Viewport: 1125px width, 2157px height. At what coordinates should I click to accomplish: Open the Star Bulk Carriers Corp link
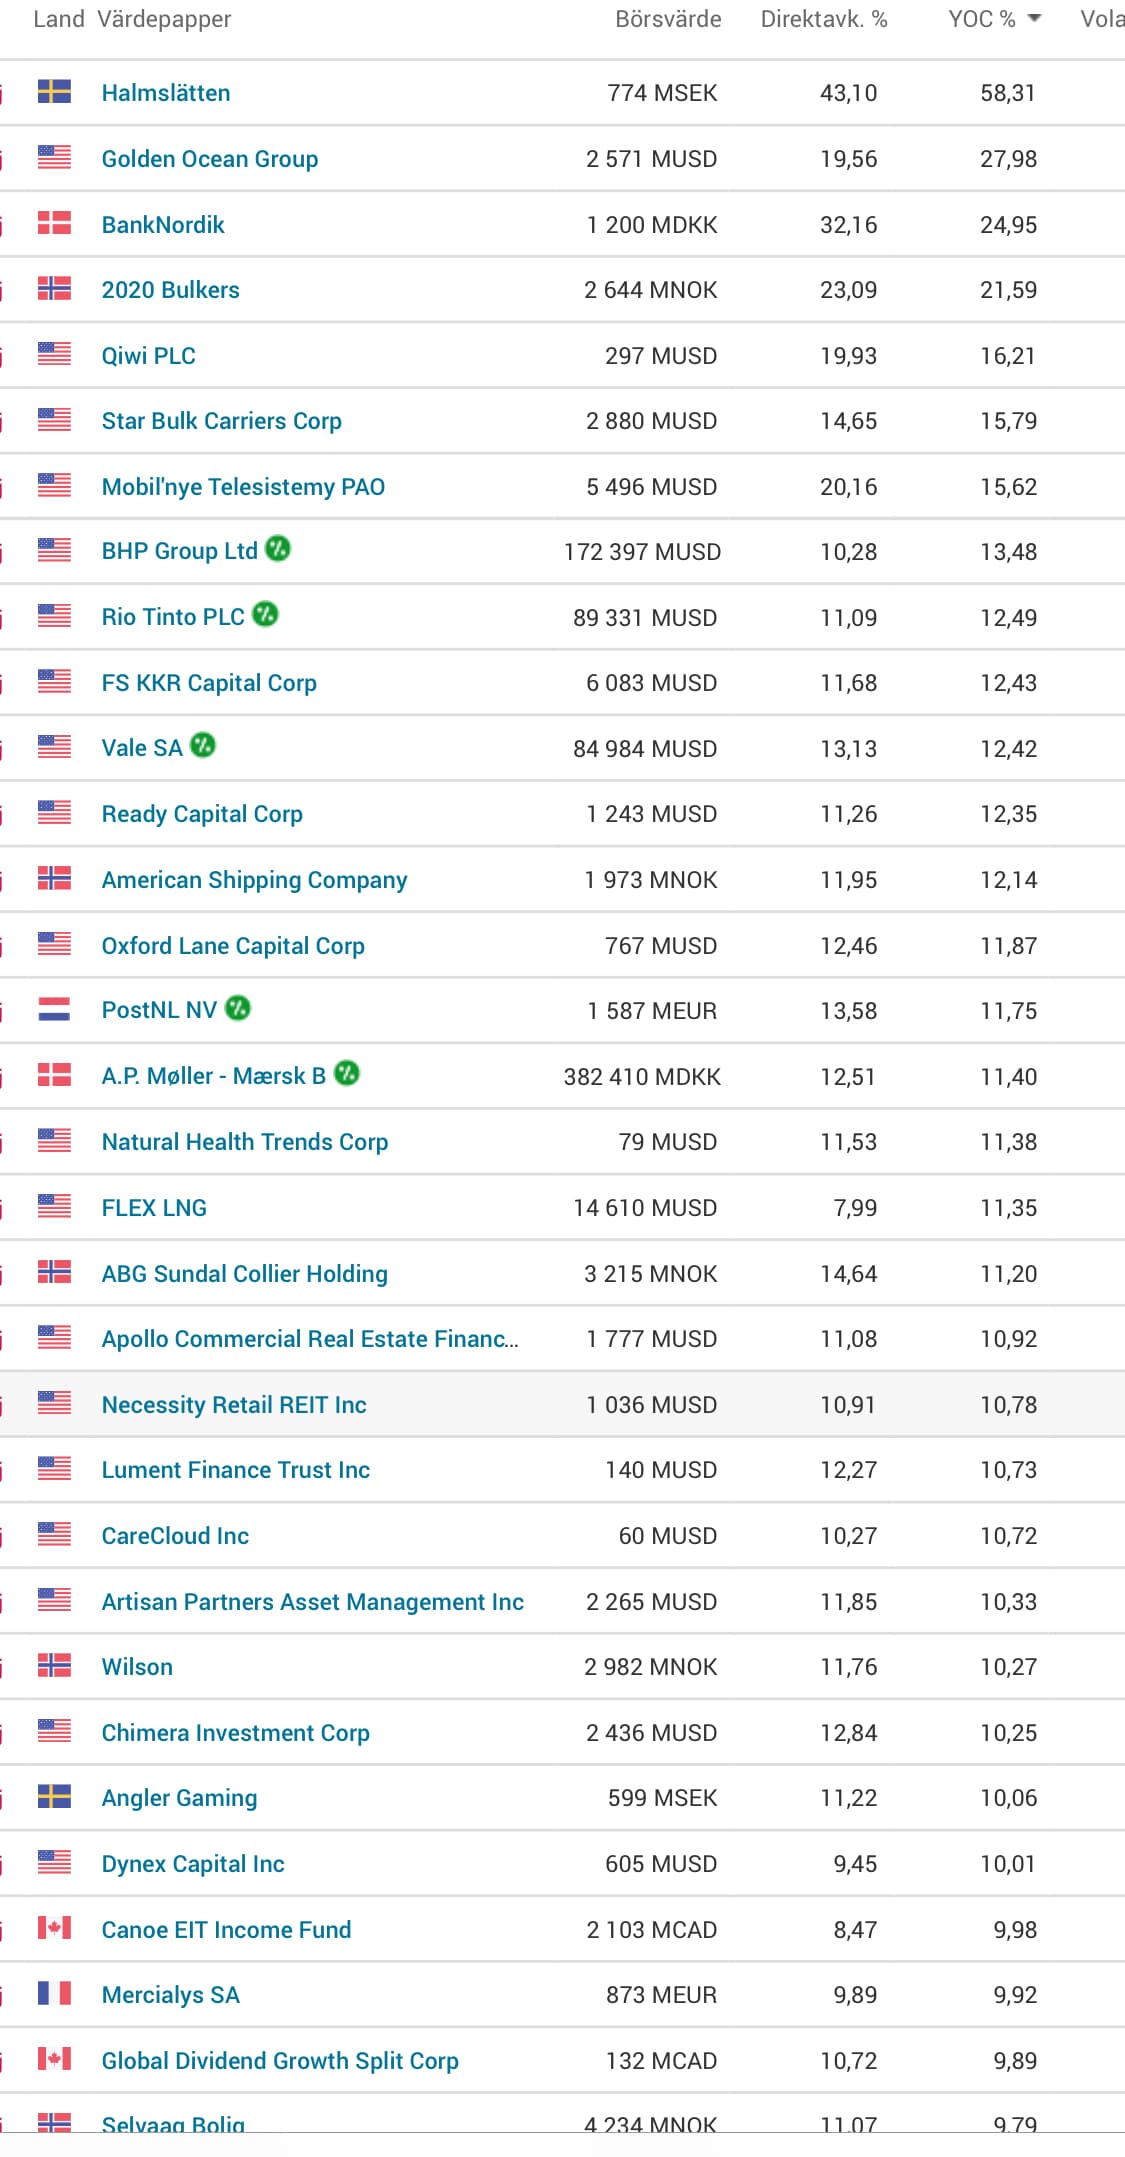(221, 421)
